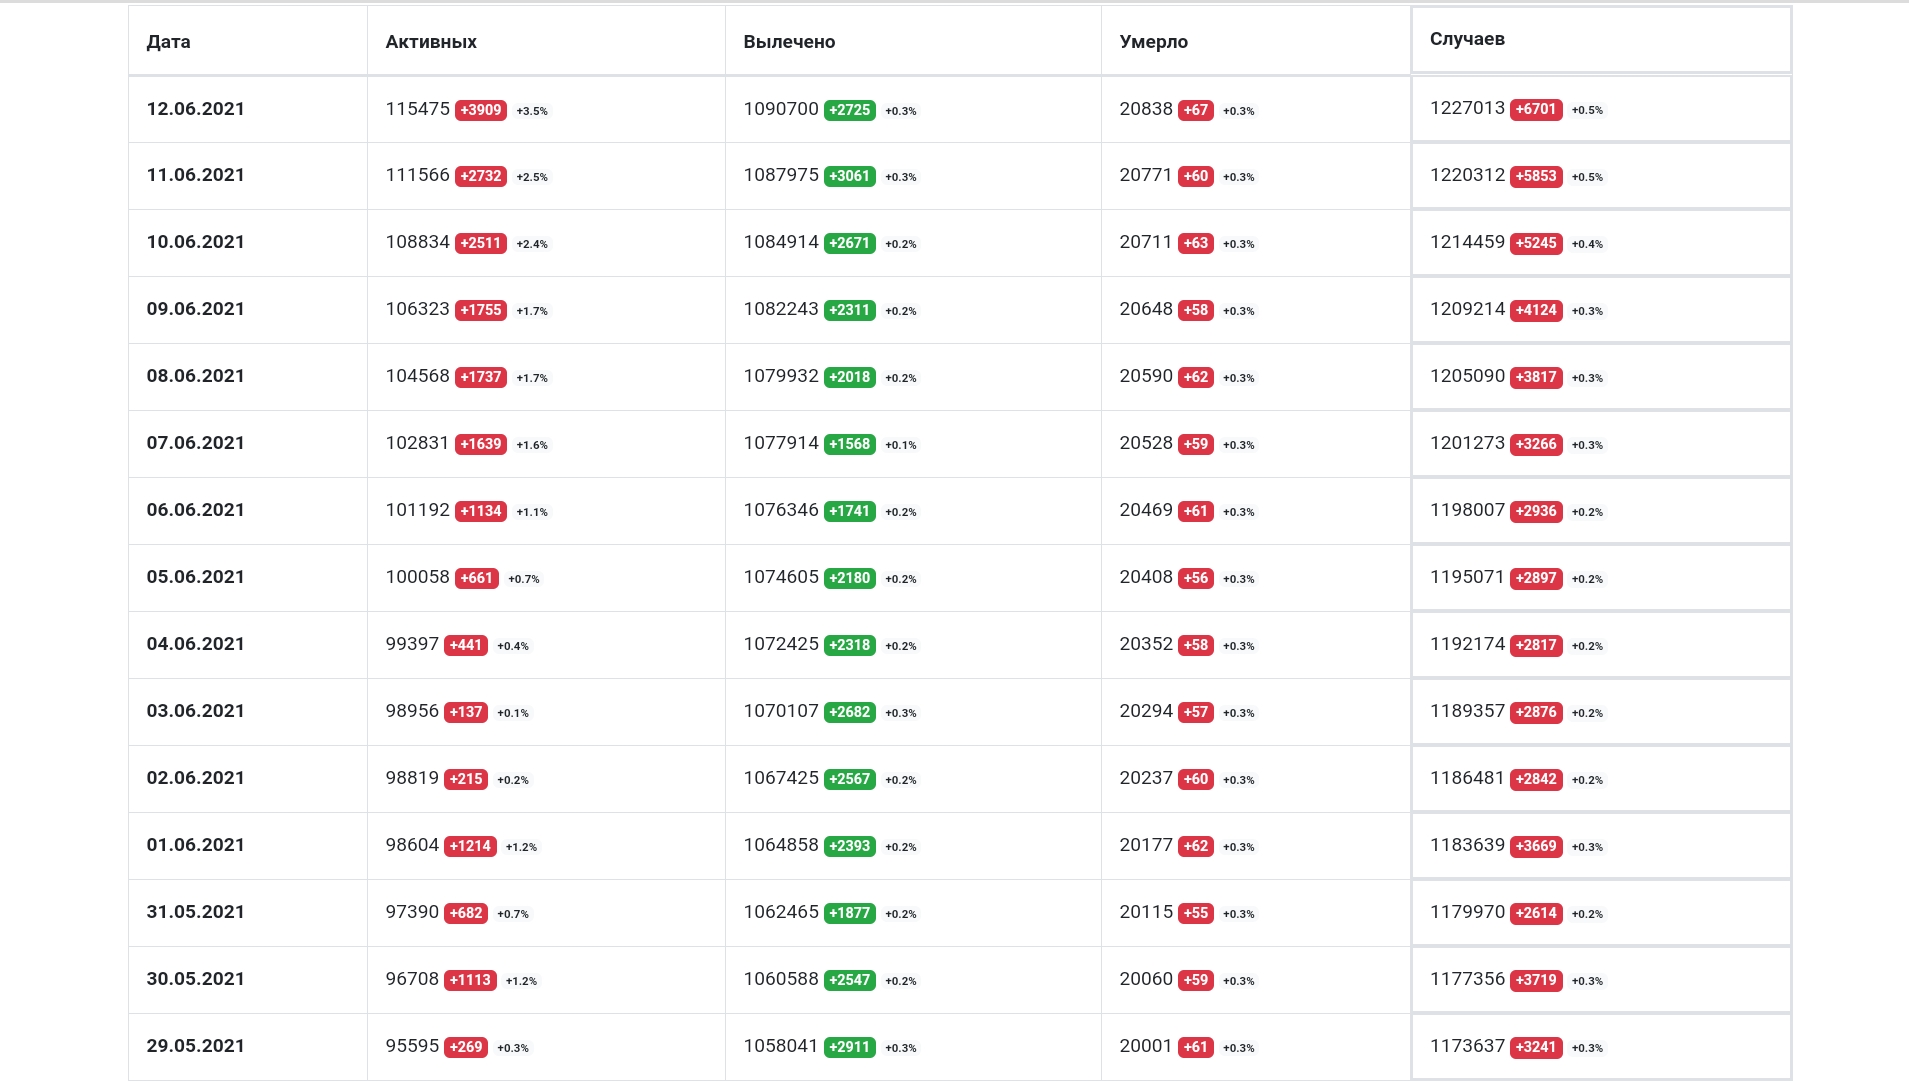Select the 05.06.2021 date cell
The width and height of the screenshot is (1909, 1084).
pos(196,577)
